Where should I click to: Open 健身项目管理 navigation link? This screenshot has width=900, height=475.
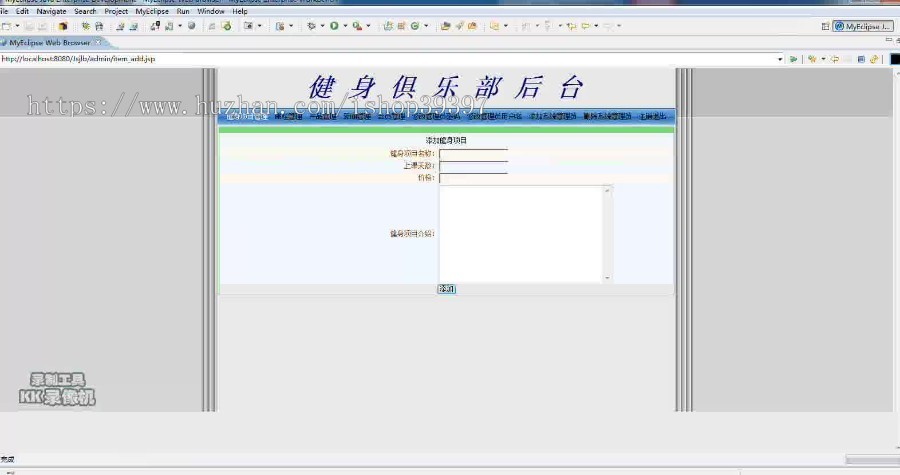pyautogui.click(x=247, y=116)
